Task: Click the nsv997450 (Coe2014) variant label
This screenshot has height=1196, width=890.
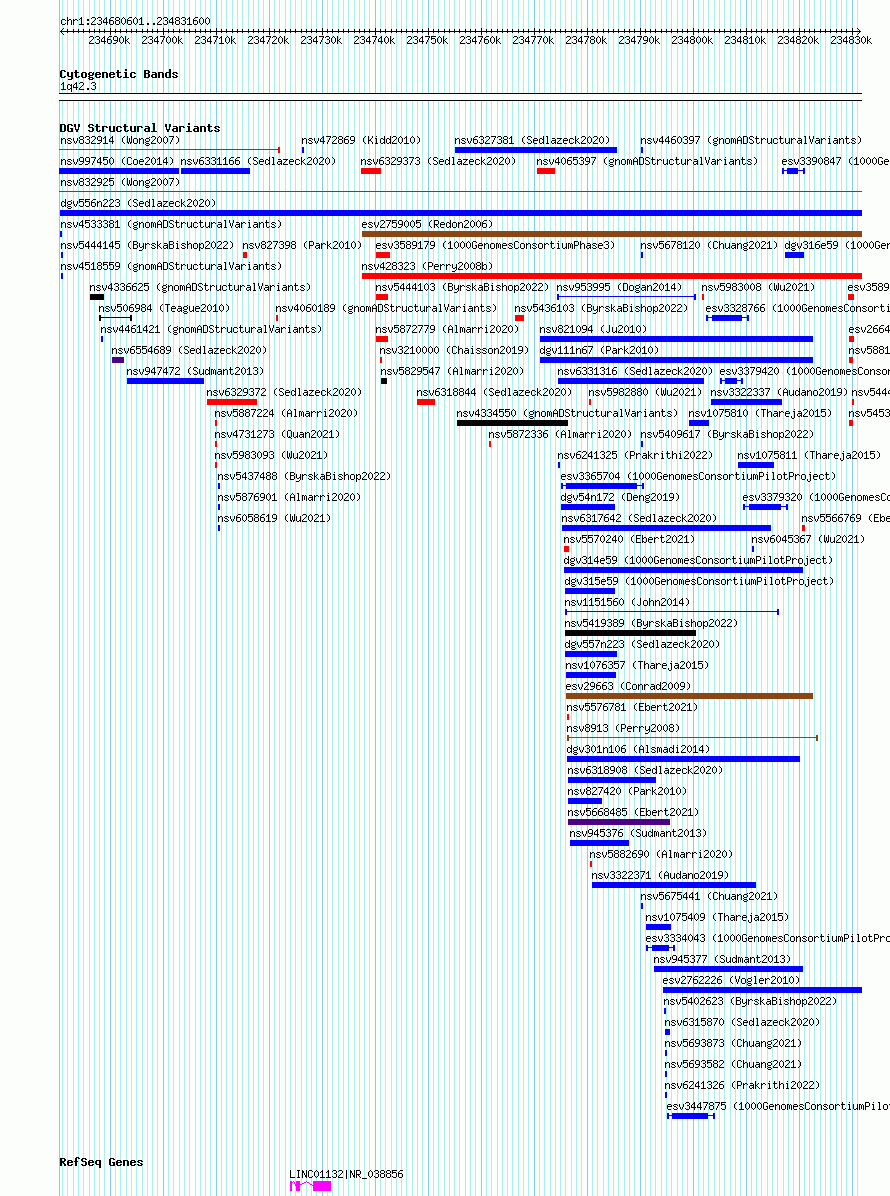Action: click(x=117, y=161)
